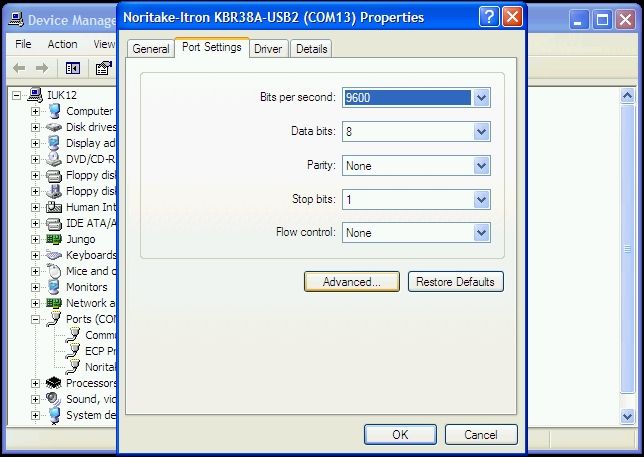Click the DVD/CD-ROM drives icon
Image resolution: width=644 pixels, height=457 pixels.
[54, 159]
